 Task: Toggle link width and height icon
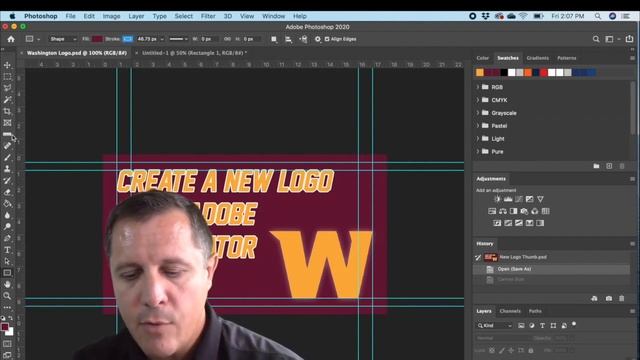click(x=227, y=39)
